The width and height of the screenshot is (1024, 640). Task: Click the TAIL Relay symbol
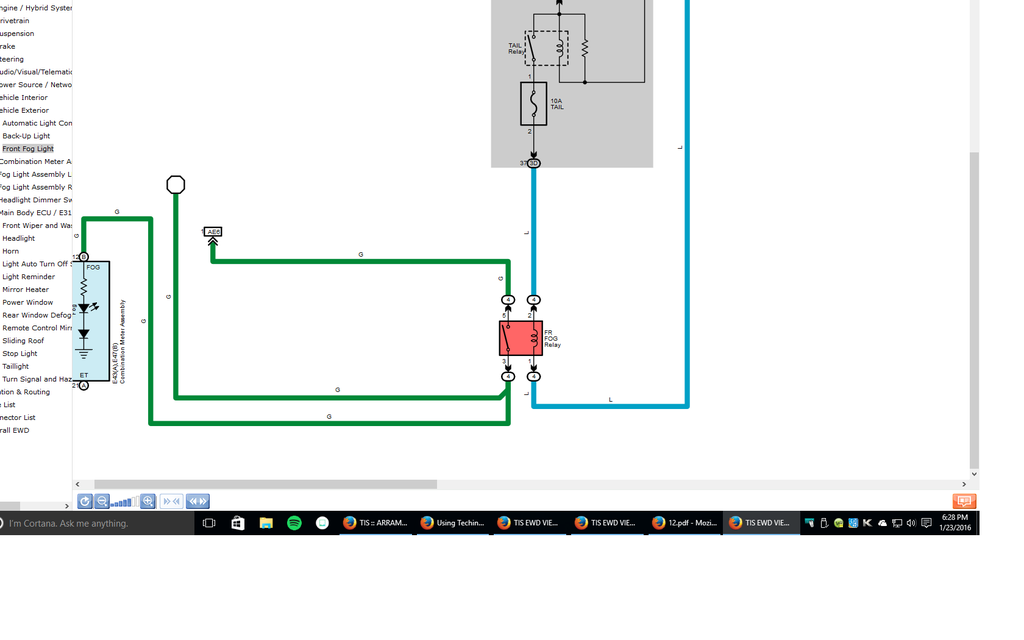[x=546, y=48]
